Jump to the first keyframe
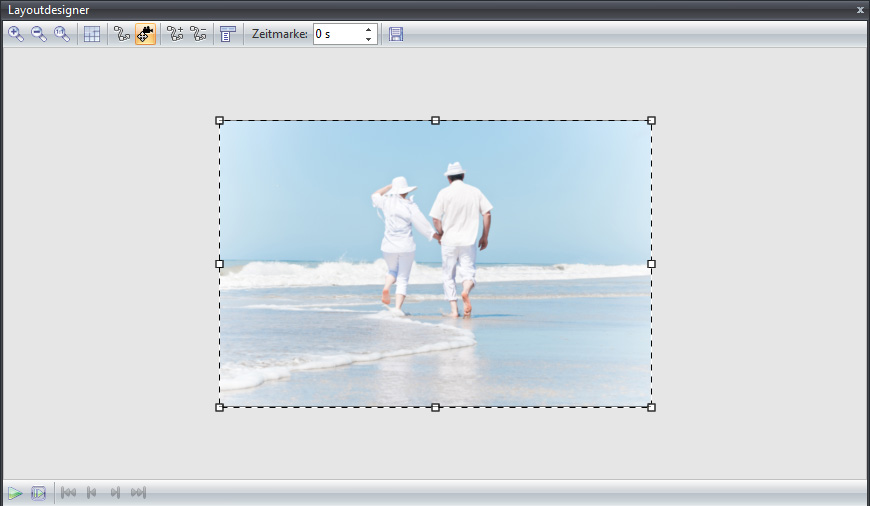The image size is (870, 506). pos(69,493)
